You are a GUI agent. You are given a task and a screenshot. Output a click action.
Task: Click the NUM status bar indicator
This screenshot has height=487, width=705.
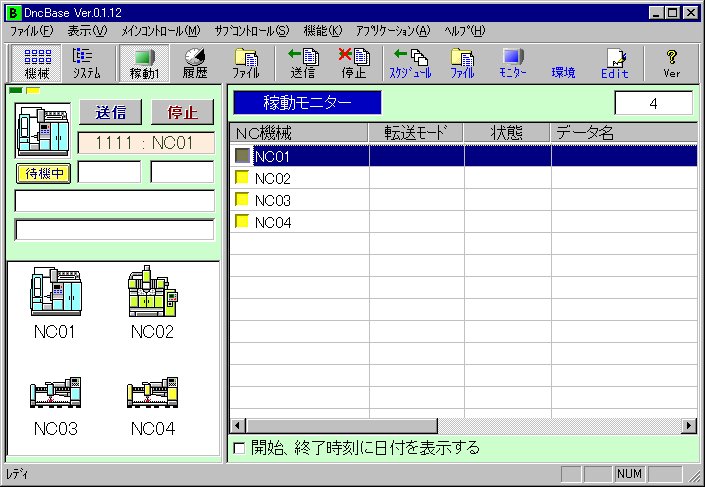tap(629, 474)
